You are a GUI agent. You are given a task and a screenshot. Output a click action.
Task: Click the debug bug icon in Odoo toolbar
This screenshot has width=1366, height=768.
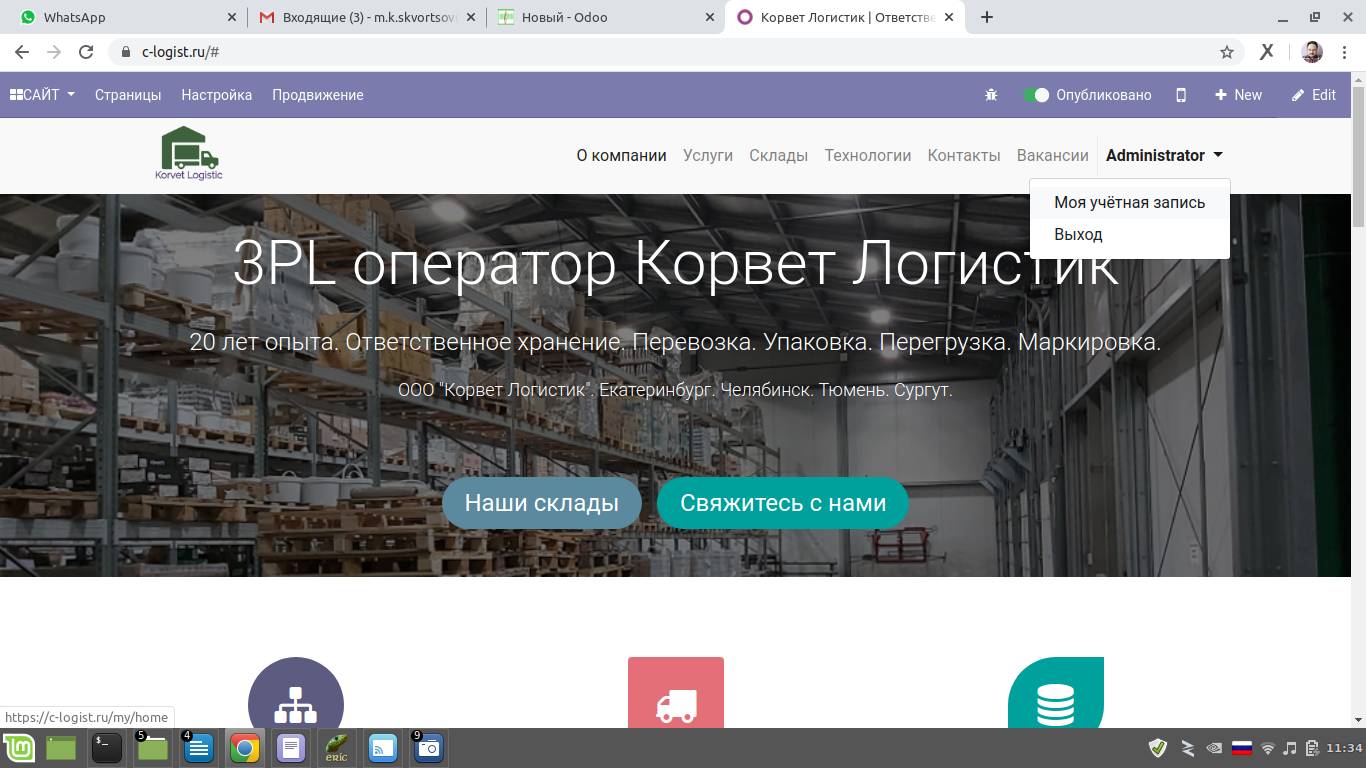[x=991, y=95]
